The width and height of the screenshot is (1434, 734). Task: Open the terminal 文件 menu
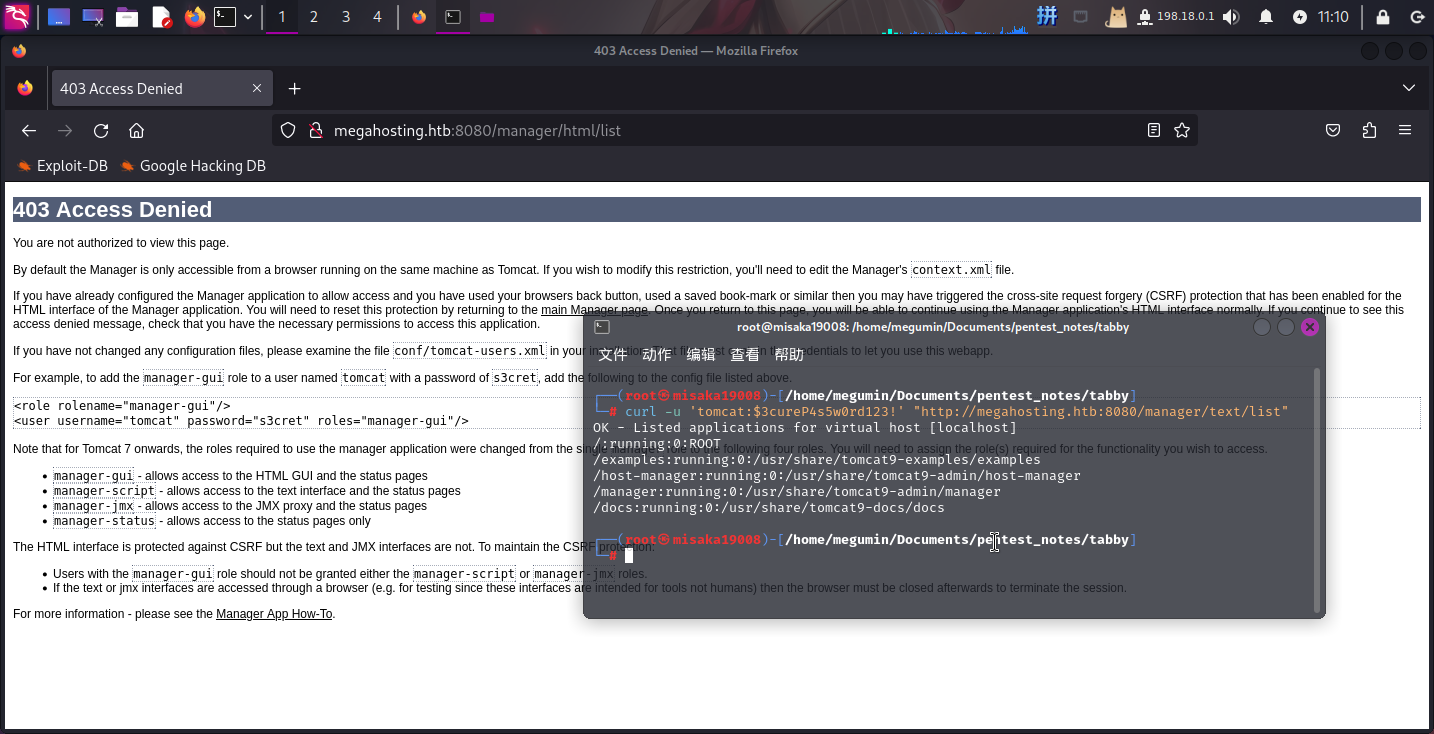point(612,355)
